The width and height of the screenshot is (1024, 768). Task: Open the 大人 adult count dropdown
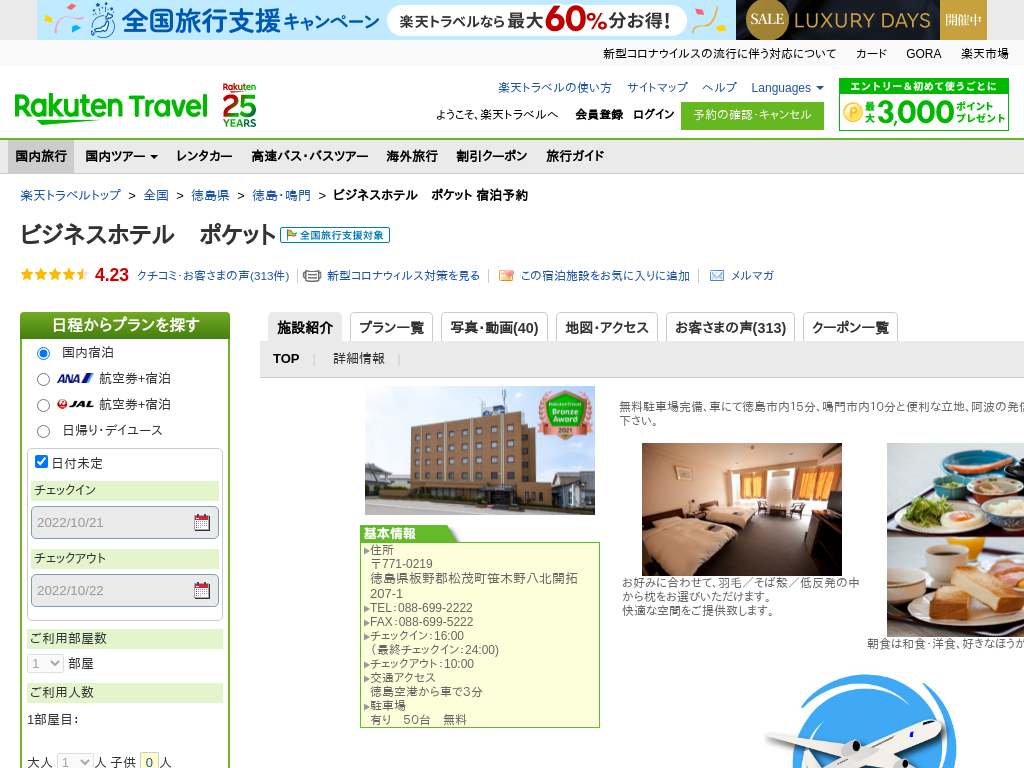click(x=75, y=762)
